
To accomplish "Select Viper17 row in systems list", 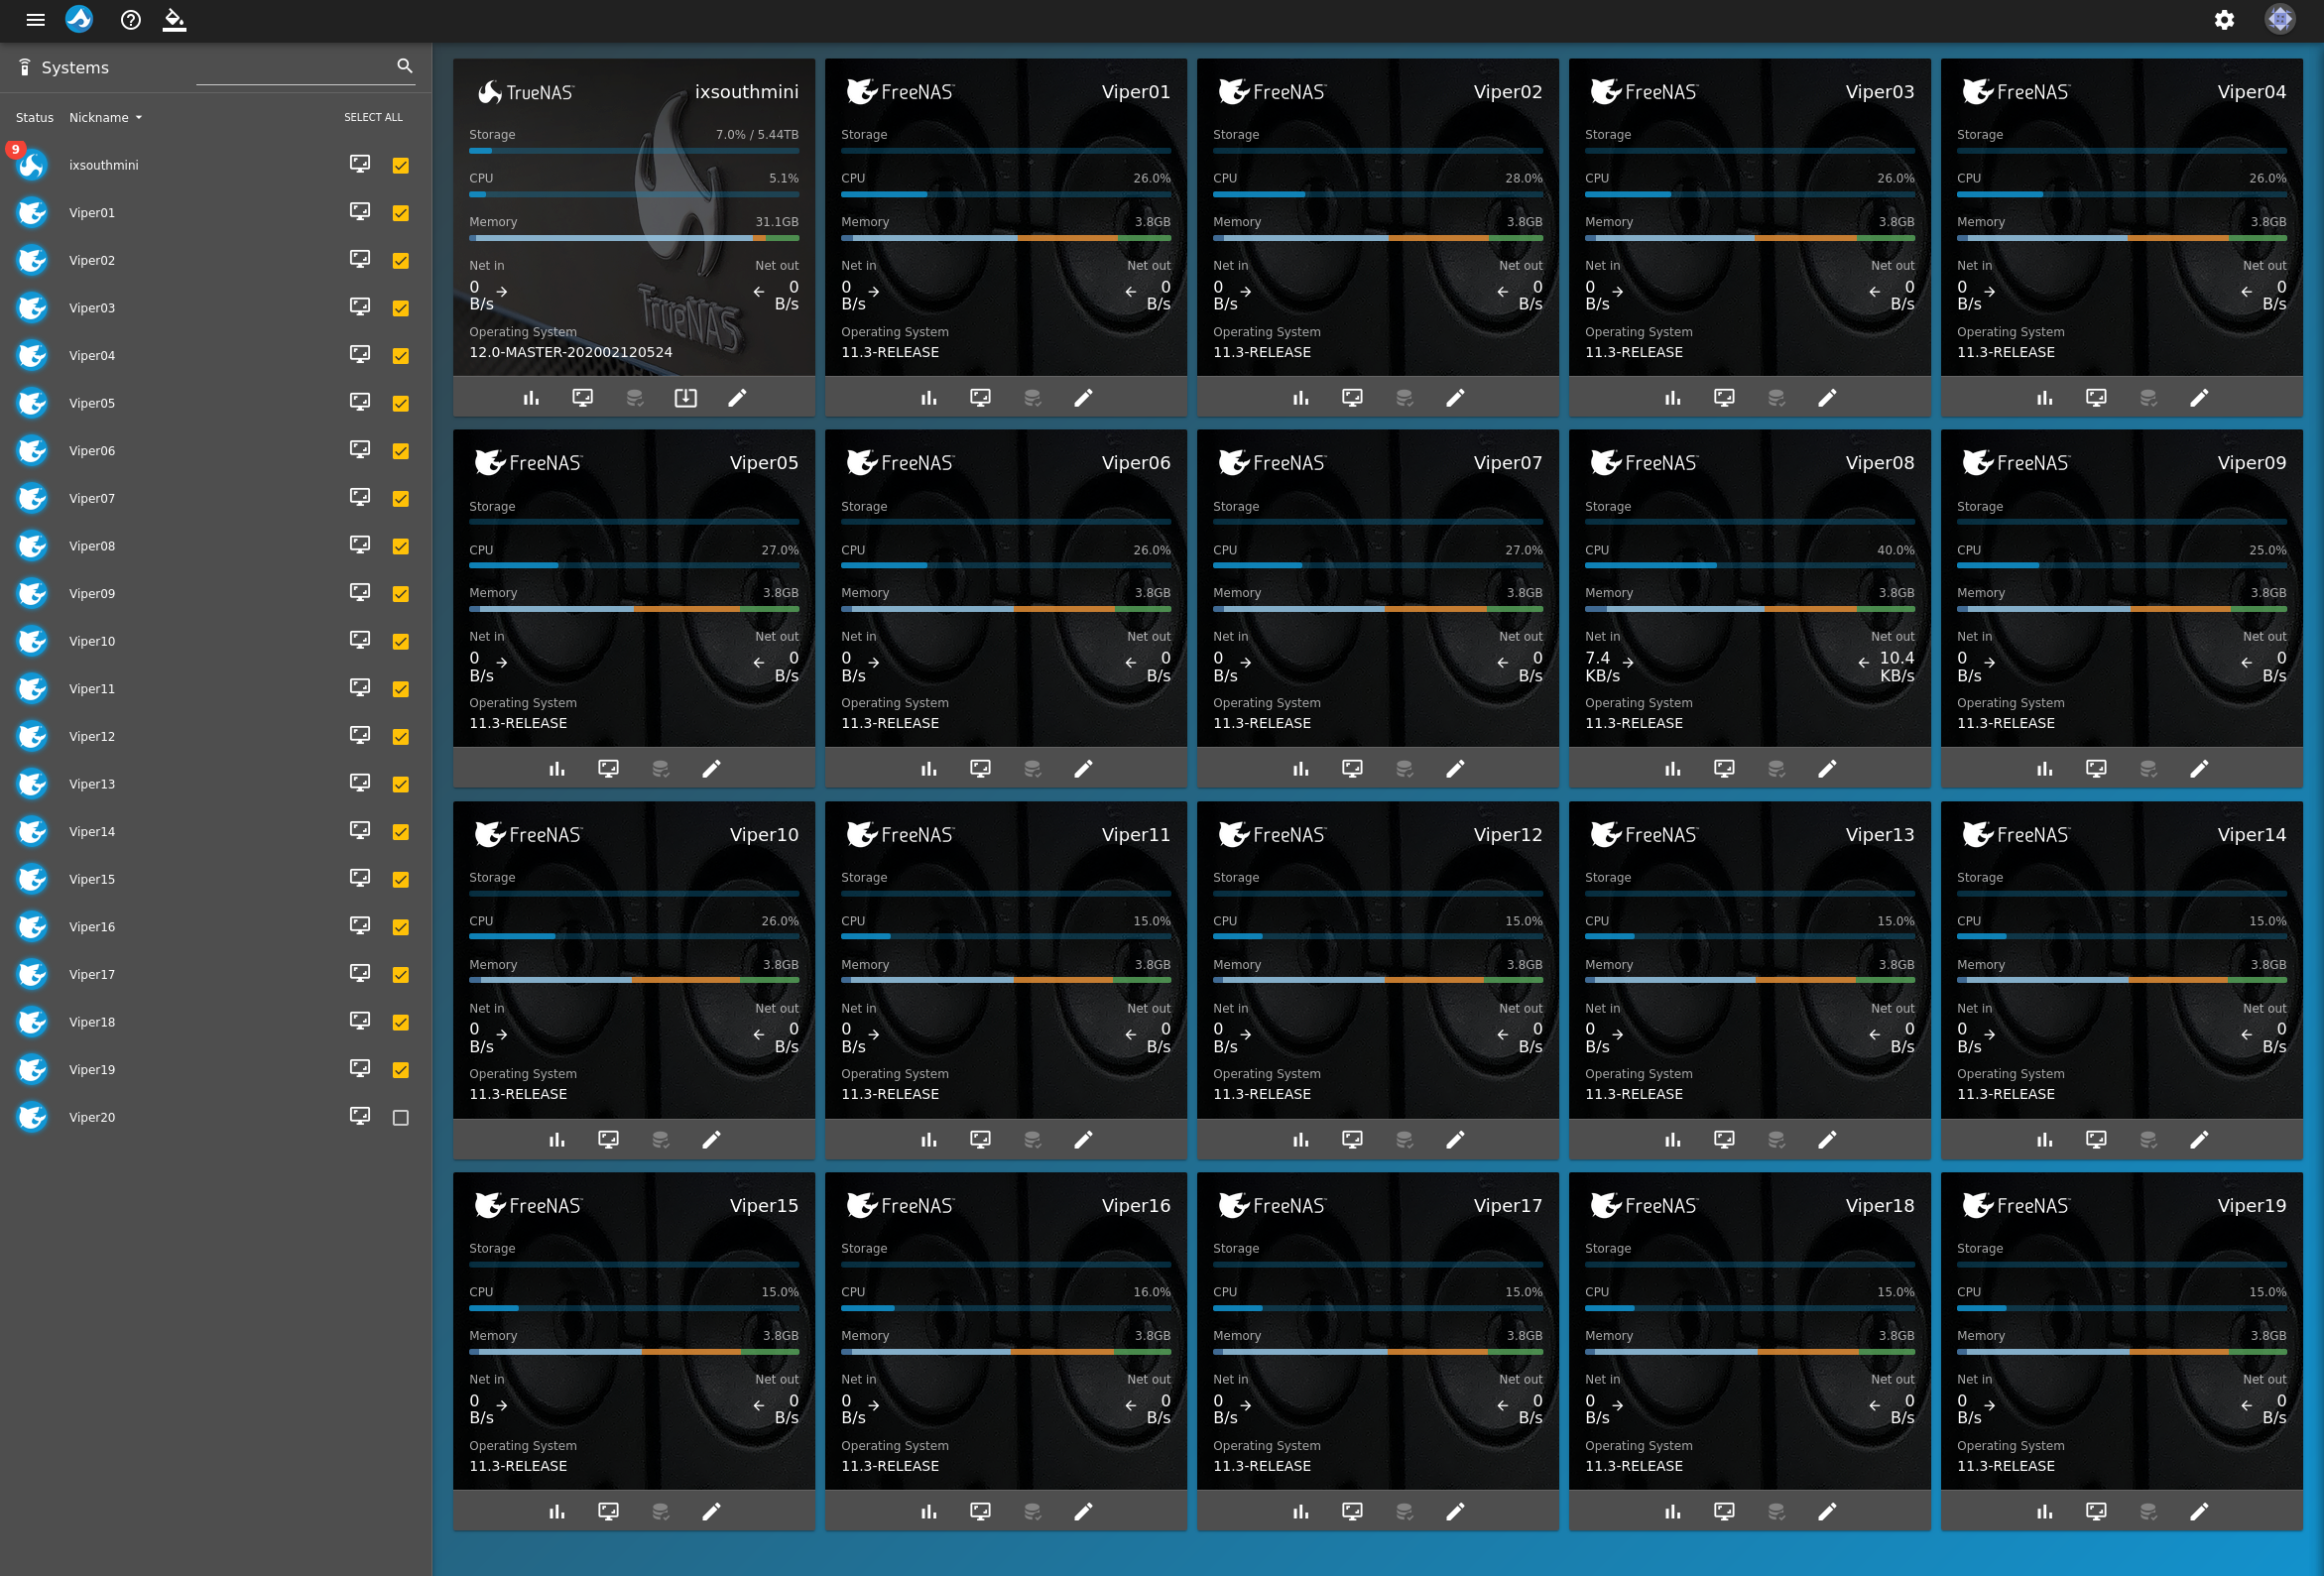I will pyautogui.click(x=215, y=975).
